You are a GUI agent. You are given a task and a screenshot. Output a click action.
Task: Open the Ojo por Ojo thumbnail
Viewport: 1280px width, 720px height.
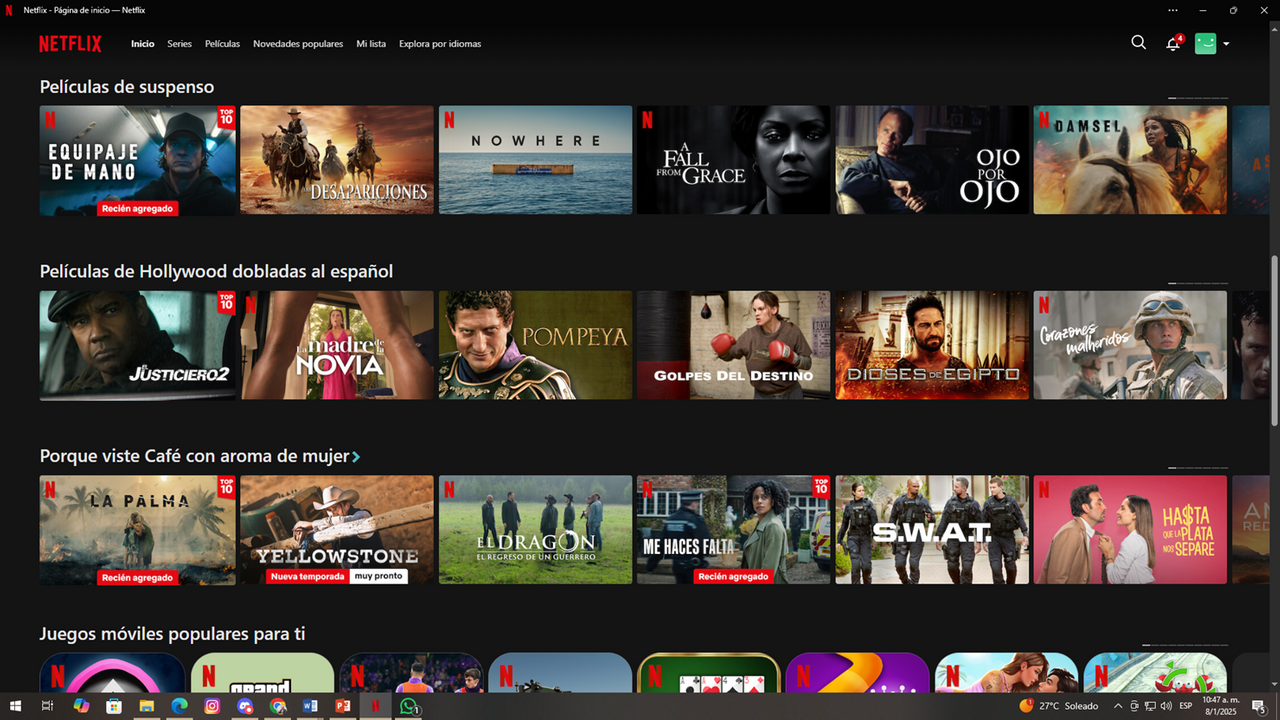coord(932,160)
